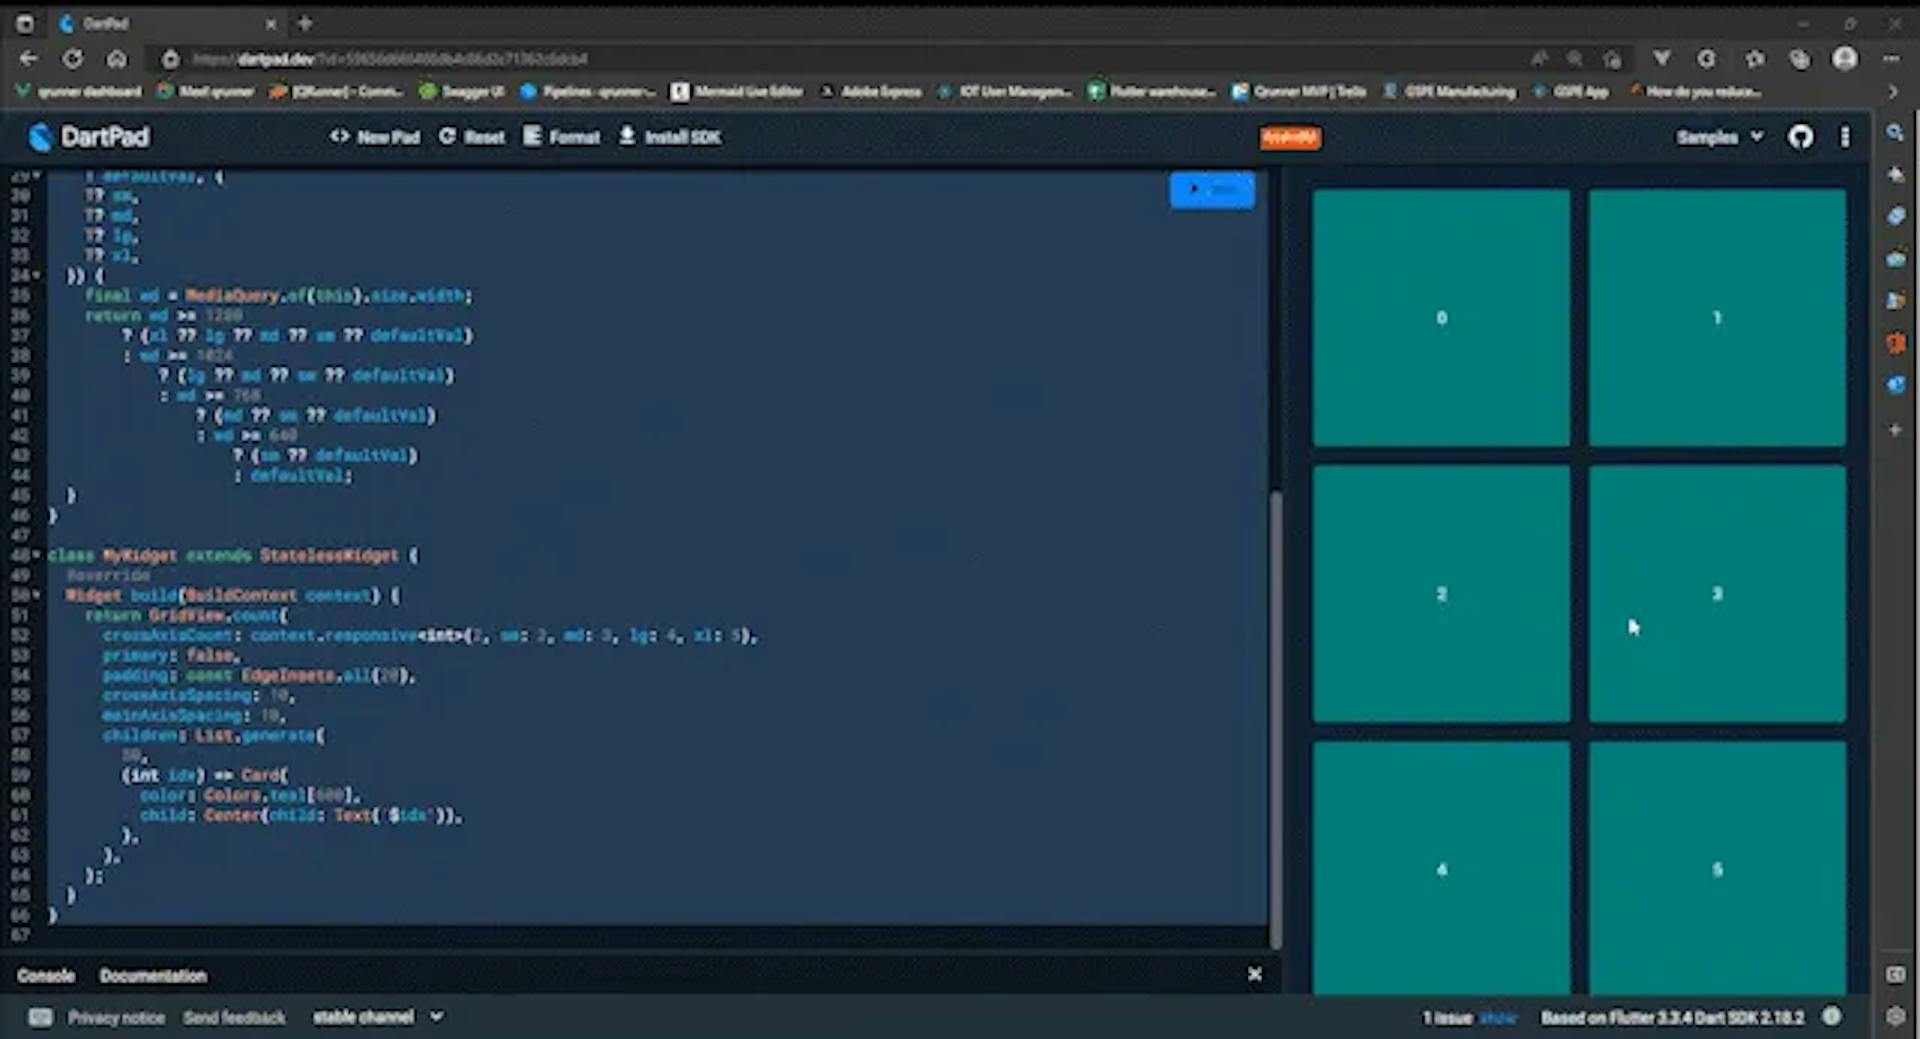The height and width of the screenshot is (1039, 1920).
Task: Close the console panel
Action: coord(1254,974)
